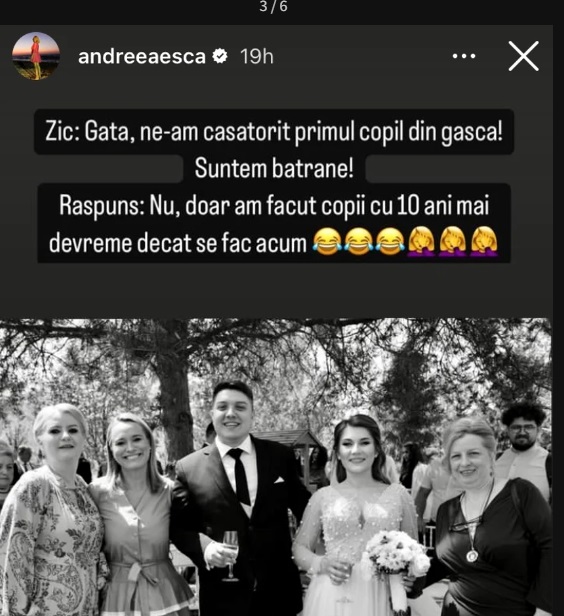The height and width of the screenshot is (616, 564).
Task: Click the line starting with Raspuns: Nu
Action: 274,205
